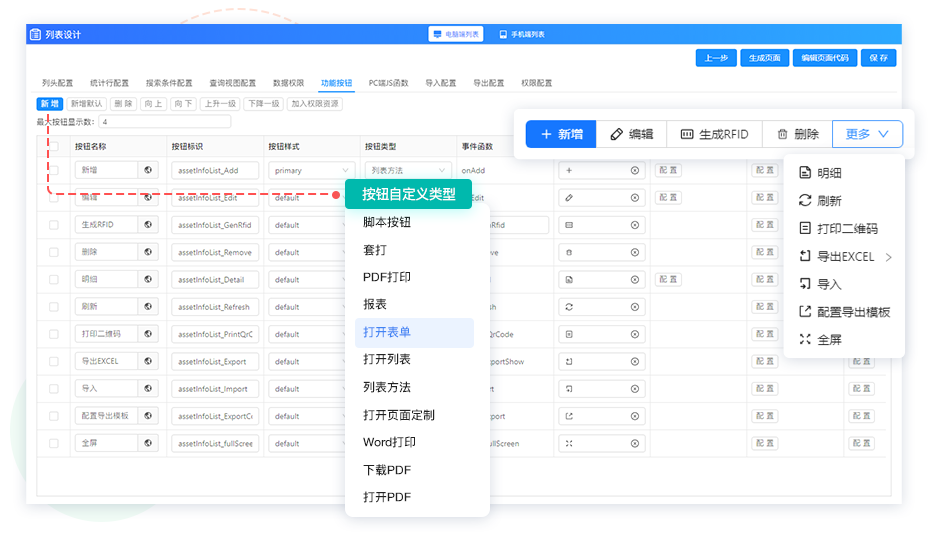Click the fullscreen icon entry 全屏 in the 更多 menu
This screenshot has height=540, width=940.
820,340
